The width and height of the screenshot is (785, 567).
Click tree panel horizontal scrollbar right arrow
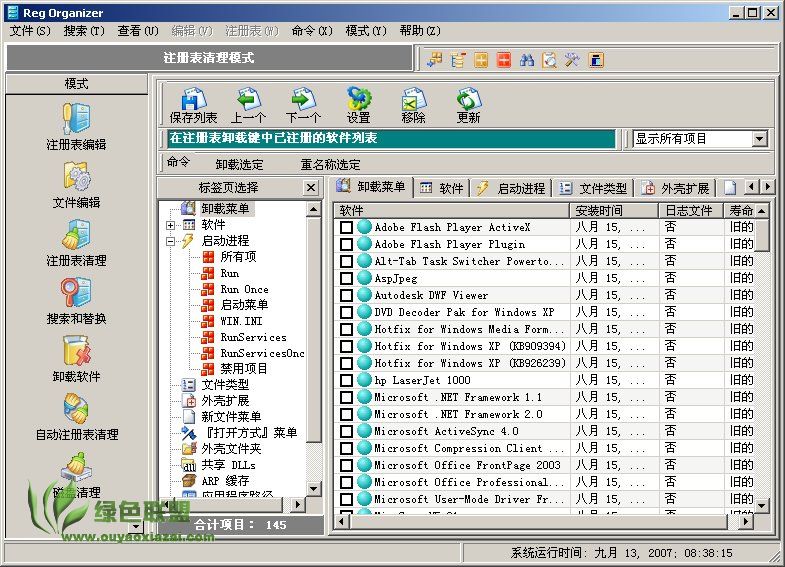click(297, 504)
